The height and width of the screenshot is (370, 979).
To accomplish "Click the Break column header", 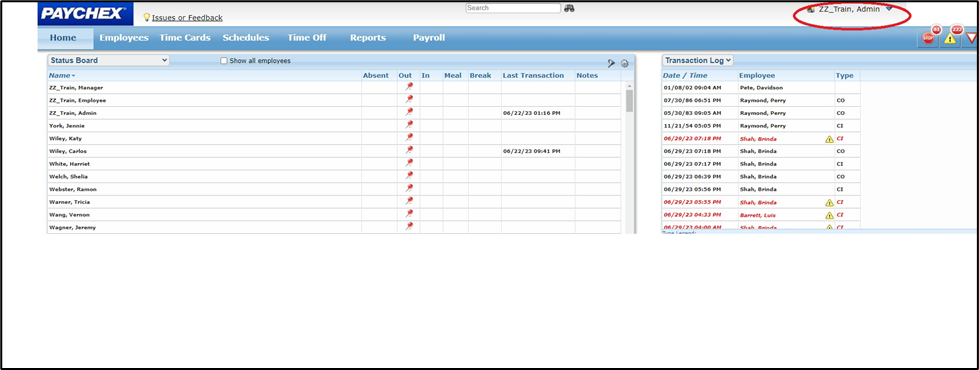I will (x=481, y=75).
